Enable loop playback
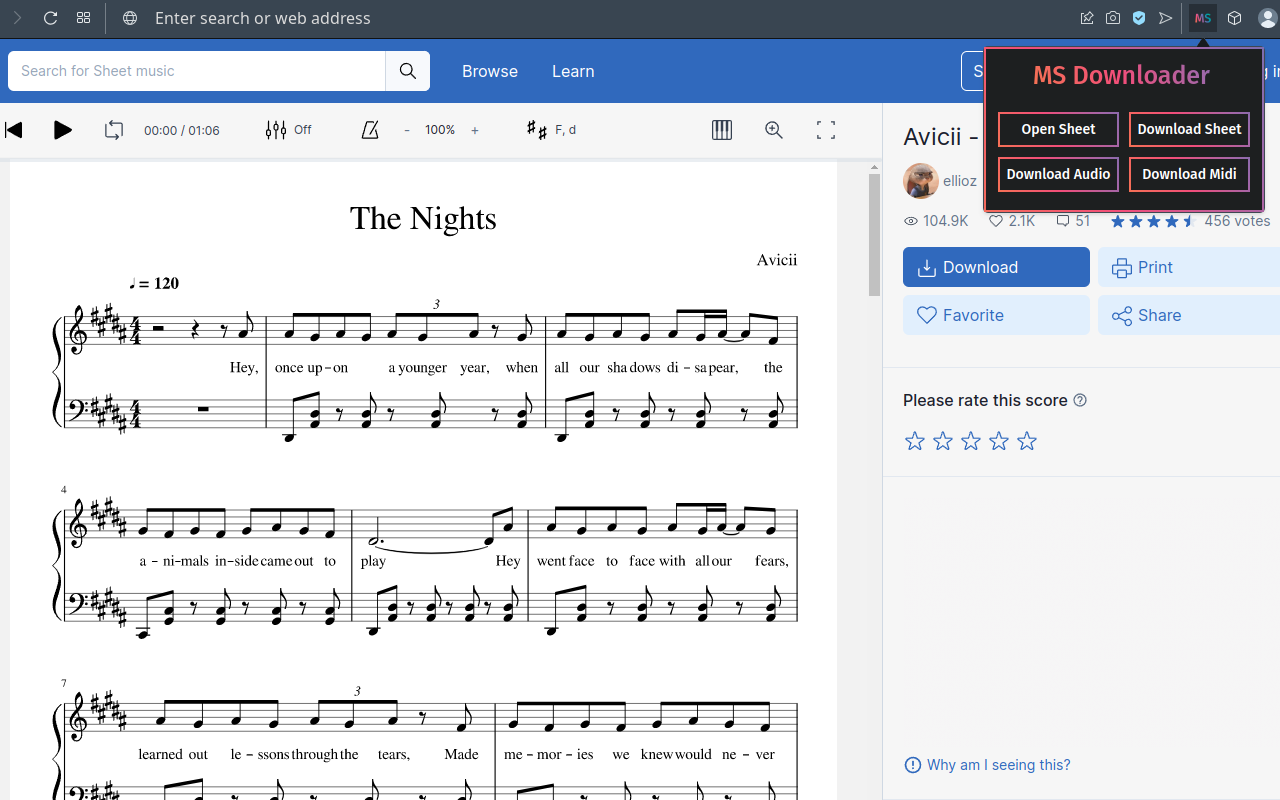Image resolution: width=1280 pixels, height=800 pixels. (x=114, y=130)
